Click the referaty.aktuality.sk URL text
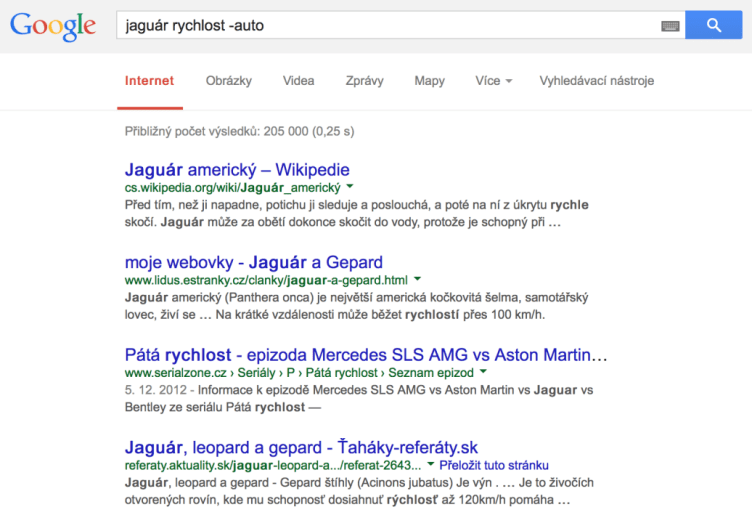Viewport: 752px width, 523px height. tap(273, 465)
